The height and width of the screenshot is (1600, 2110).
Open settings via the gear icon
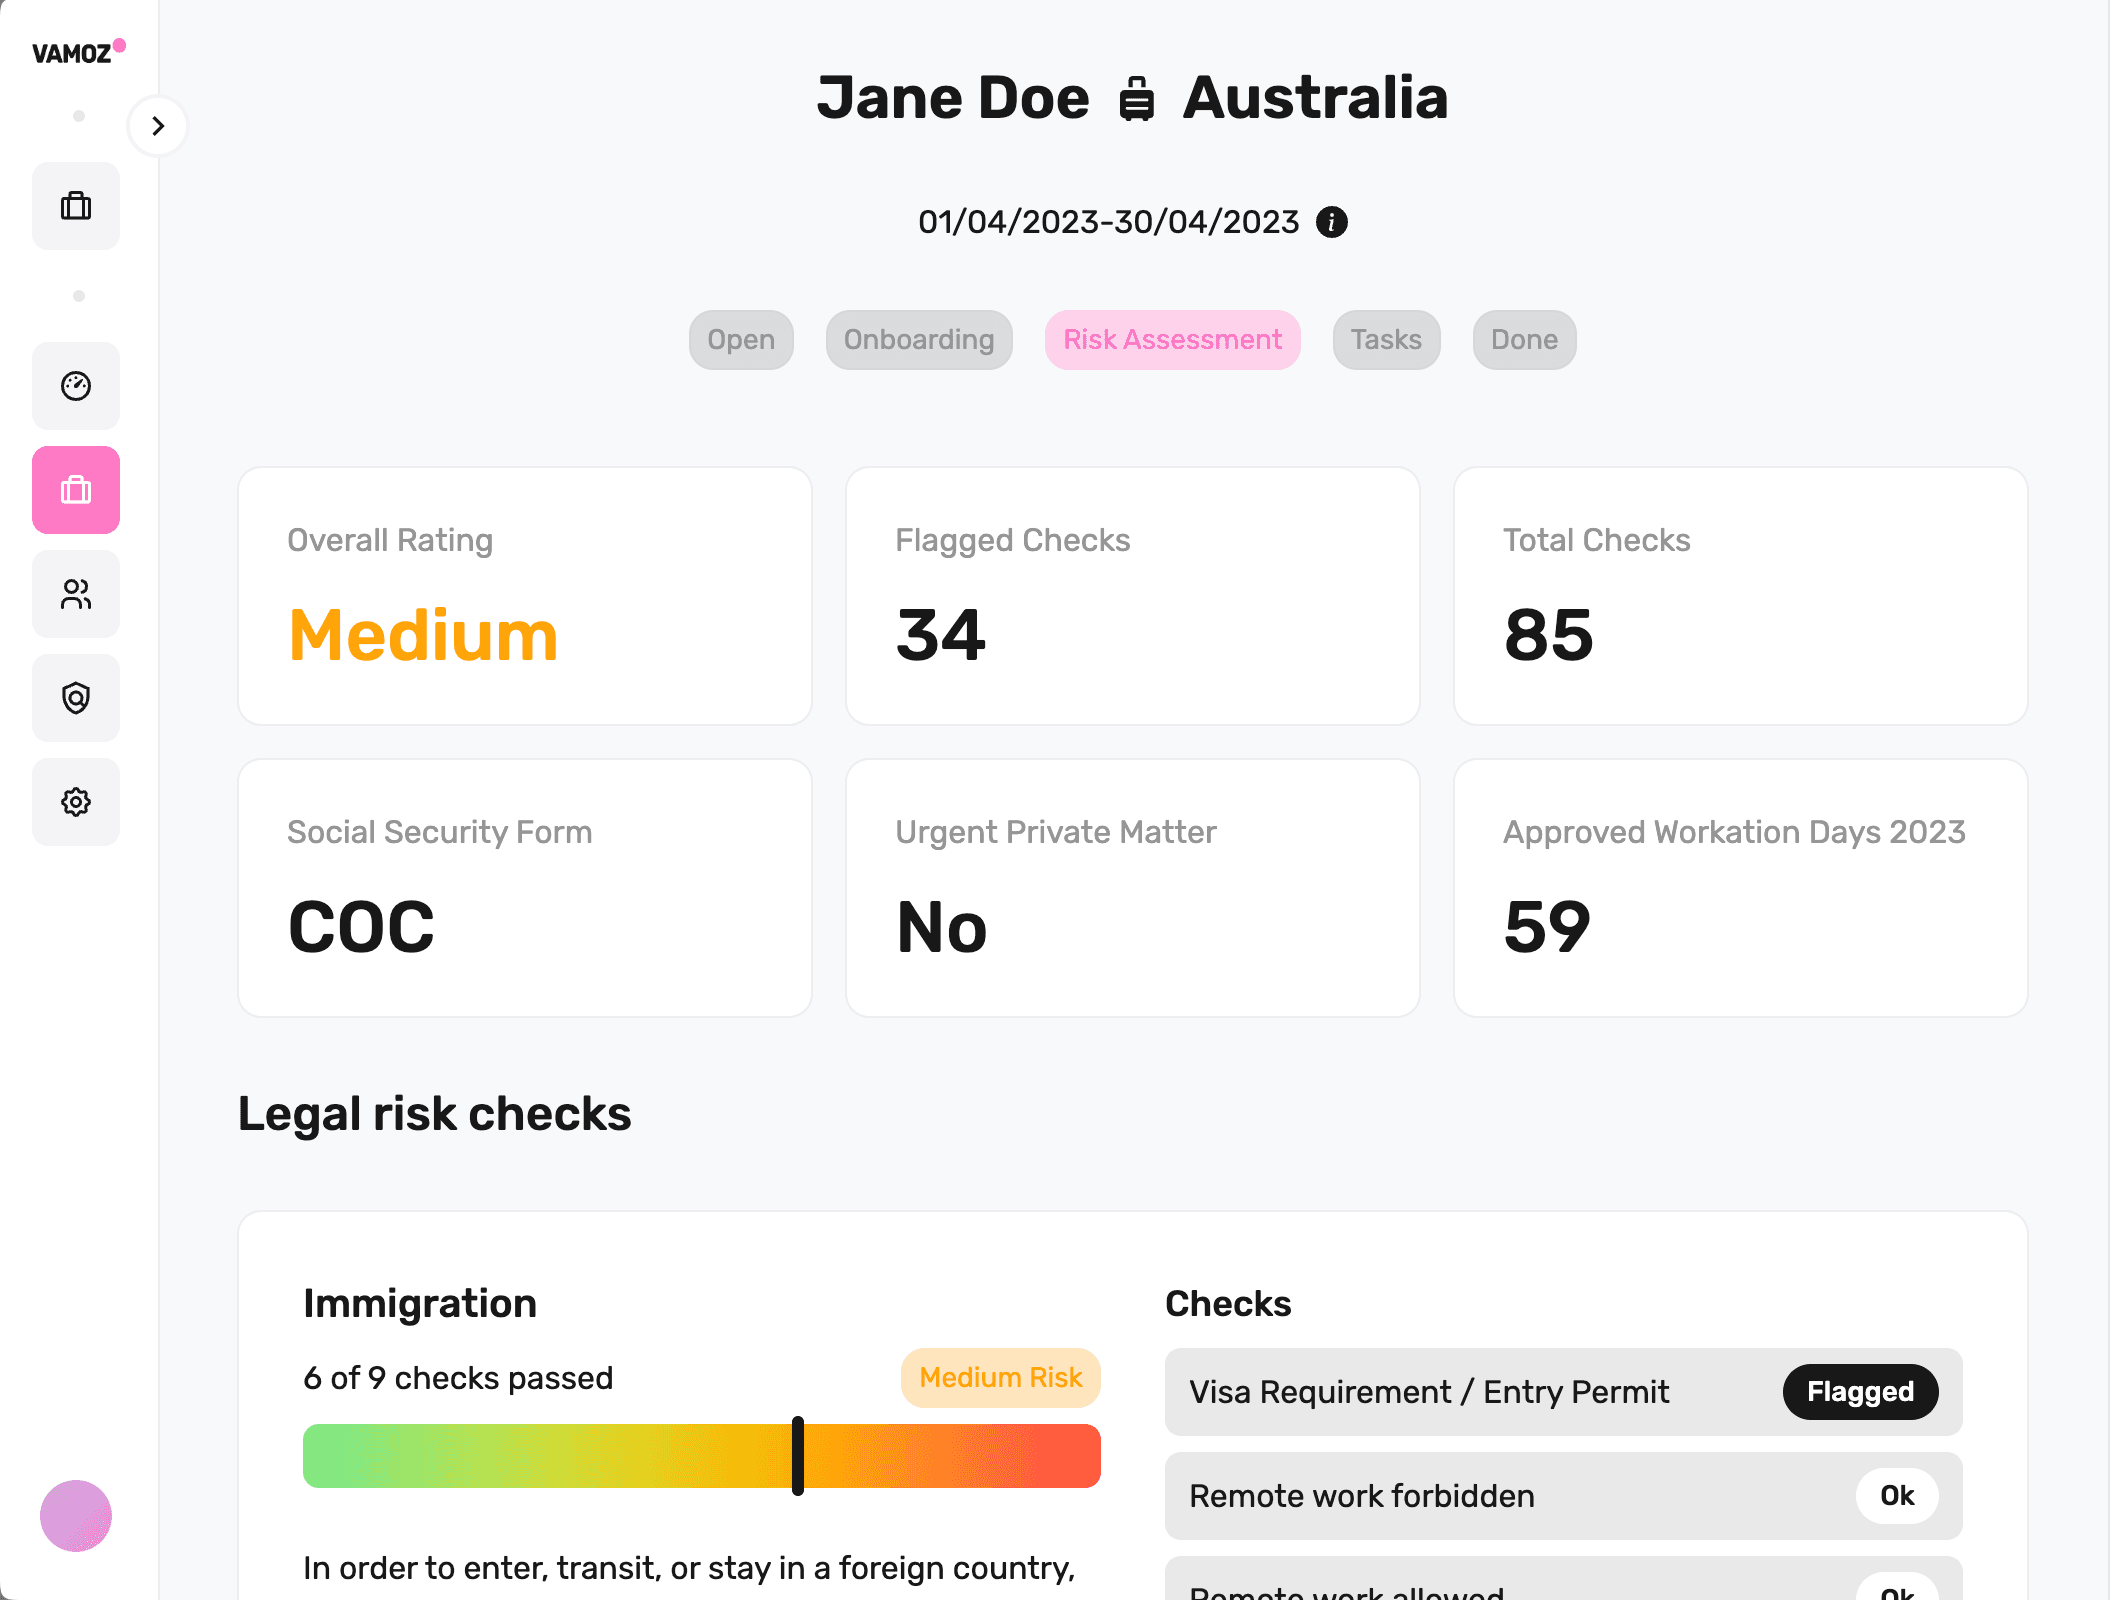tap(76, 802)
